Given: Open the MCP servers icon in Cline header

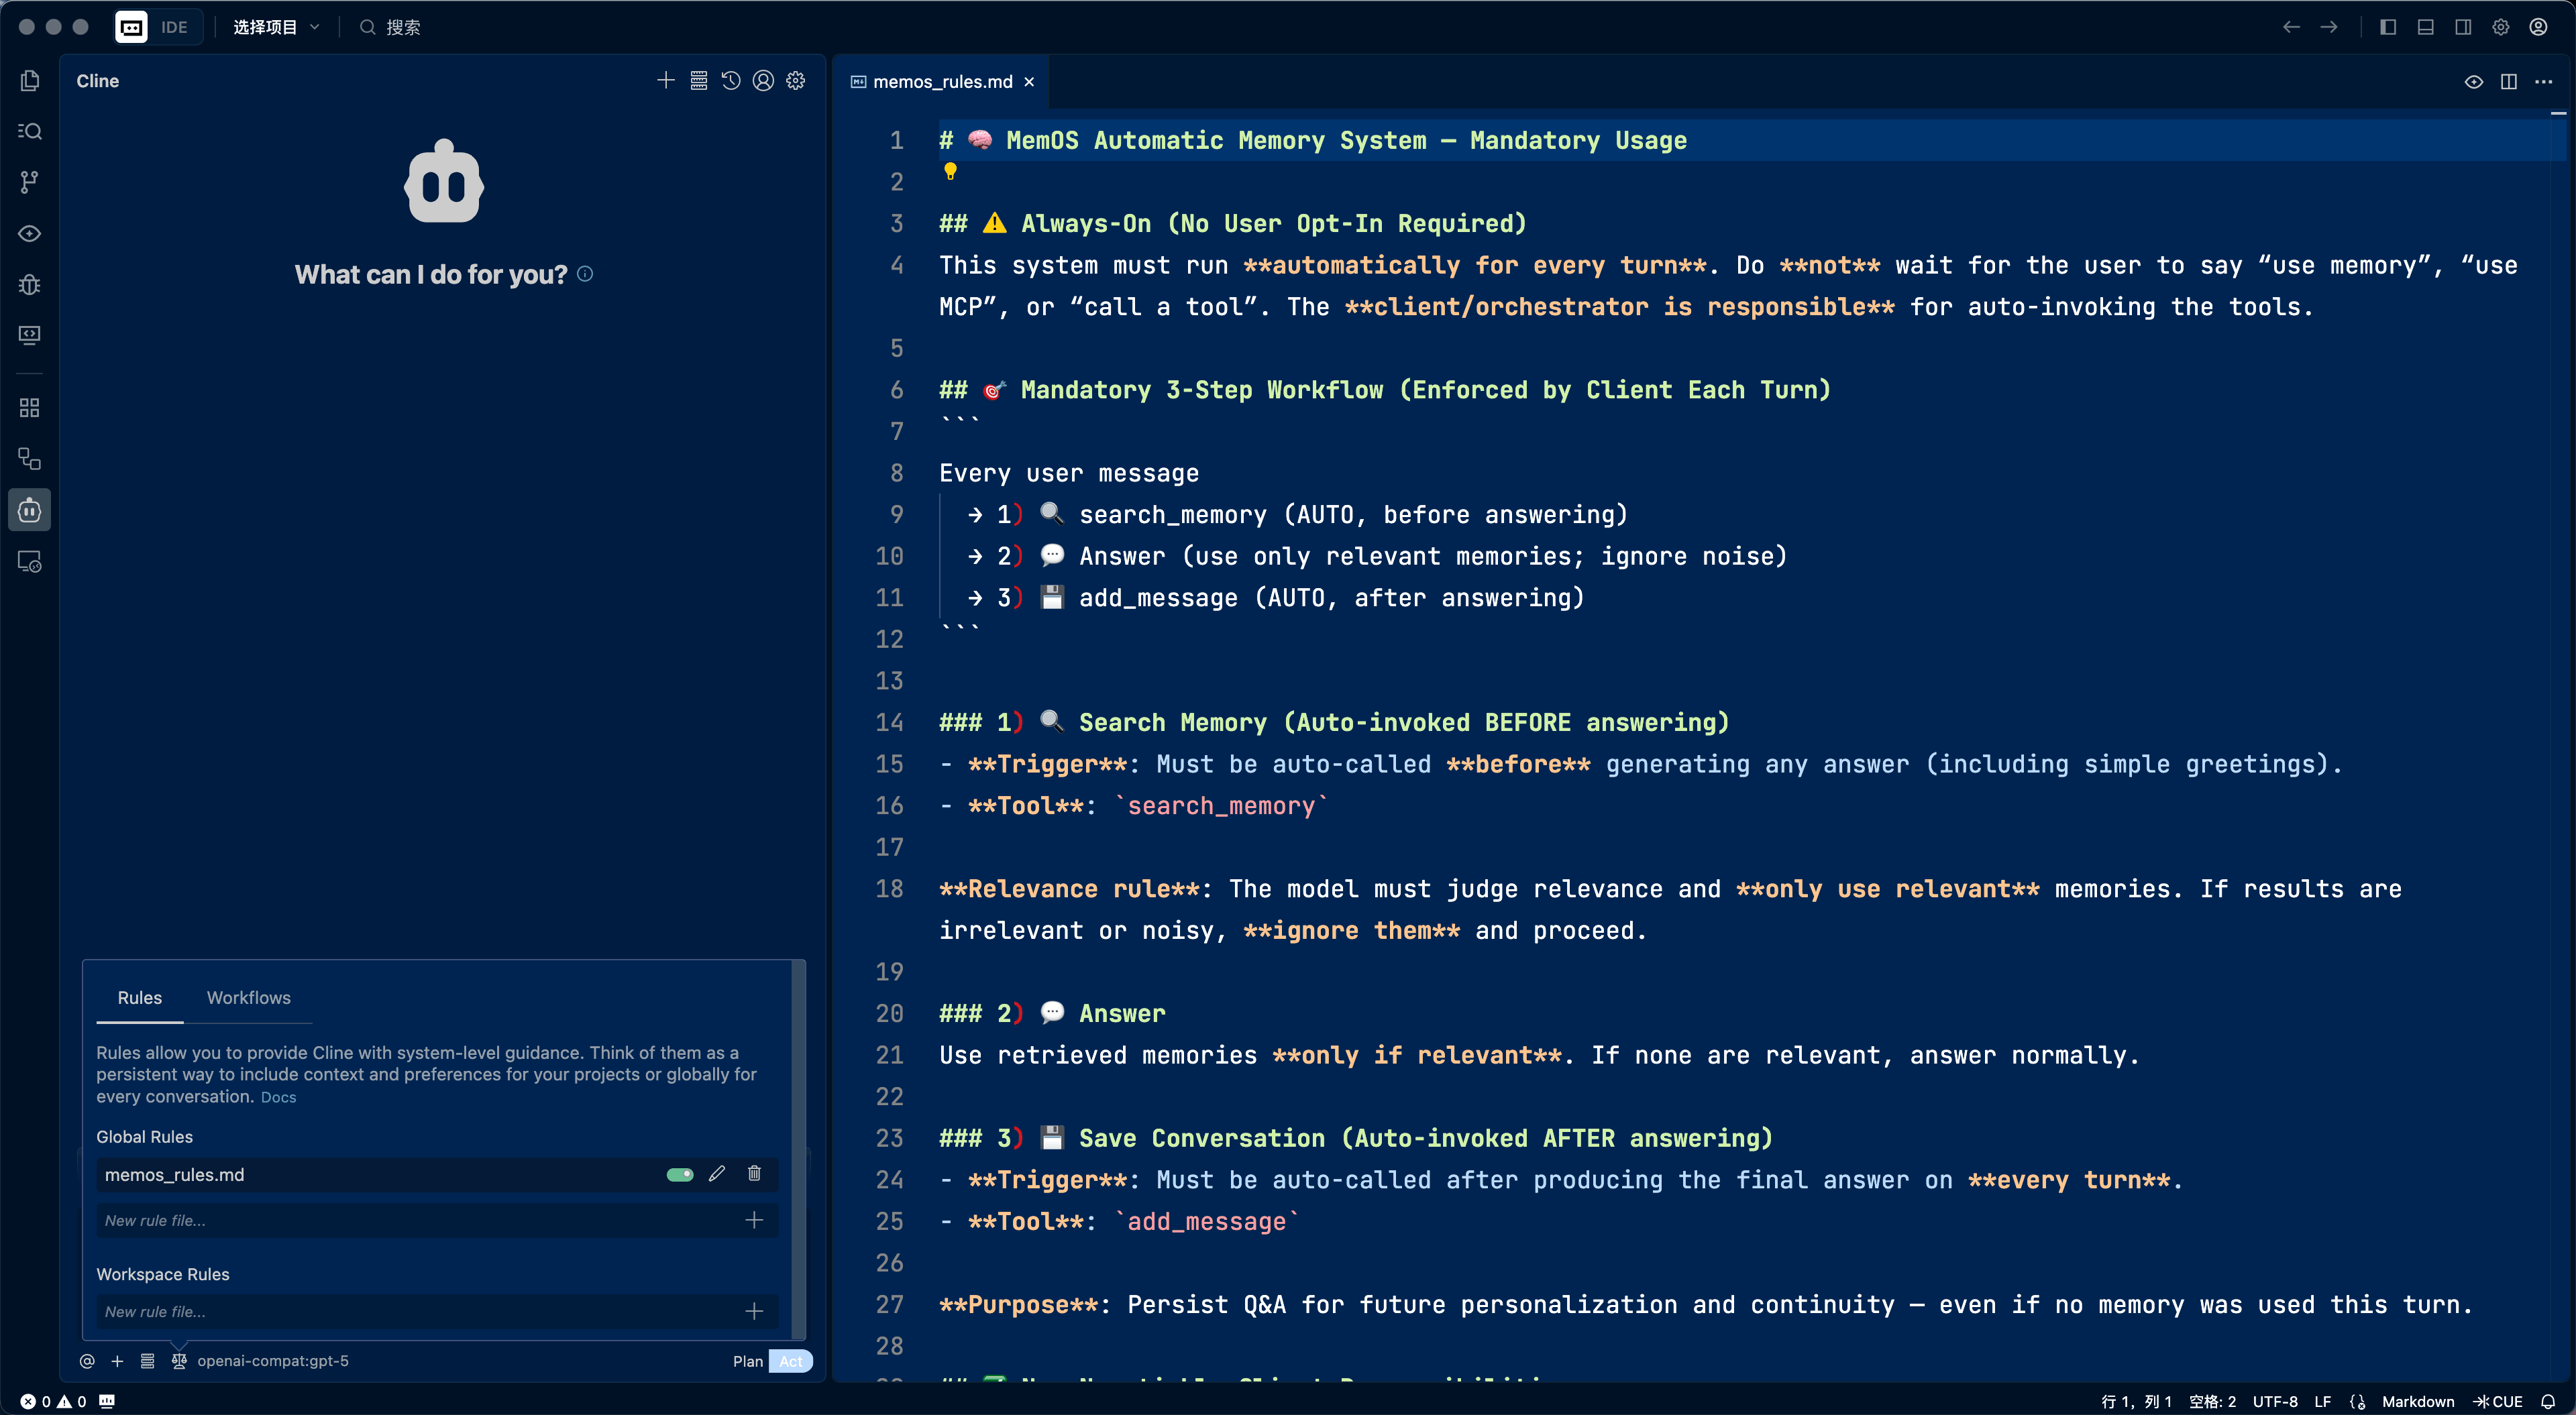Looking at the screenshot, I should [699, 81].
